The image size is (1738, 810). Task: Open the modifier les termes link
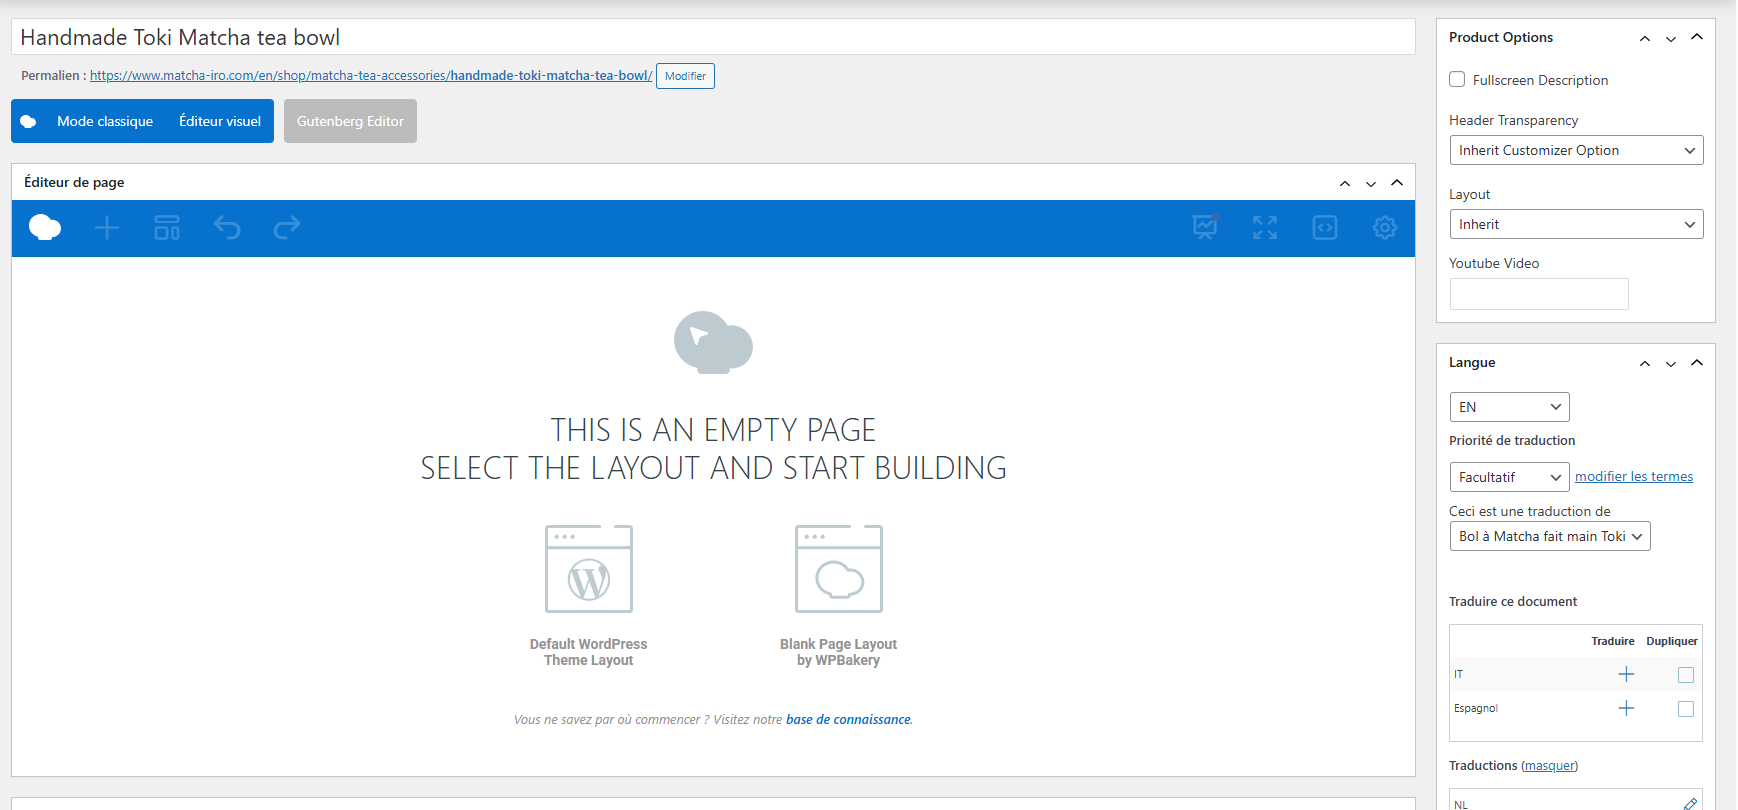[1634, 477]
